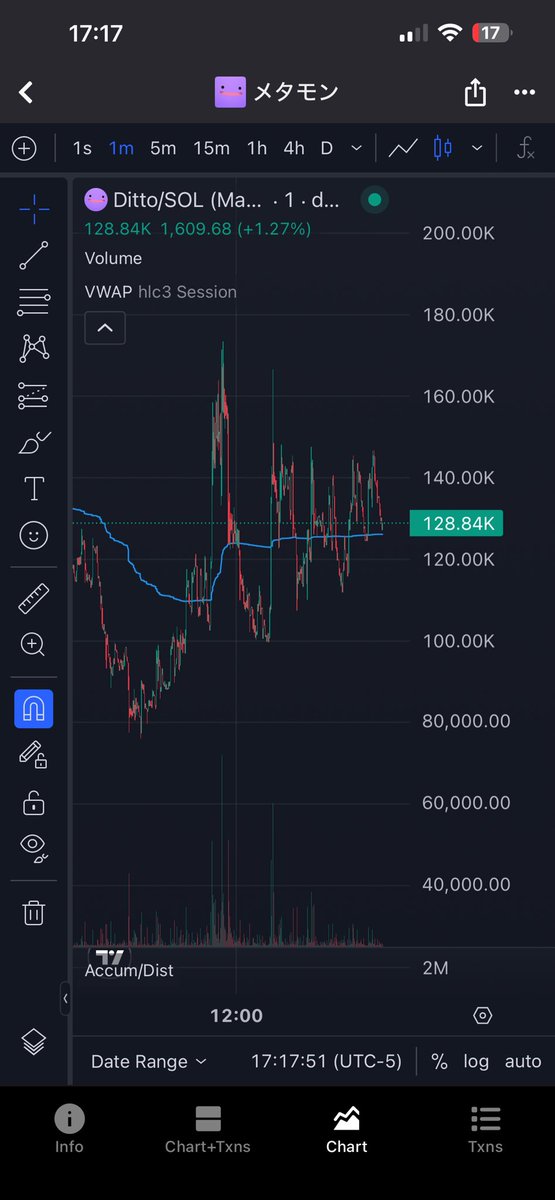555x1200 pixels.
Task: Select the trend line drawing tool
Action: [34, 255]
